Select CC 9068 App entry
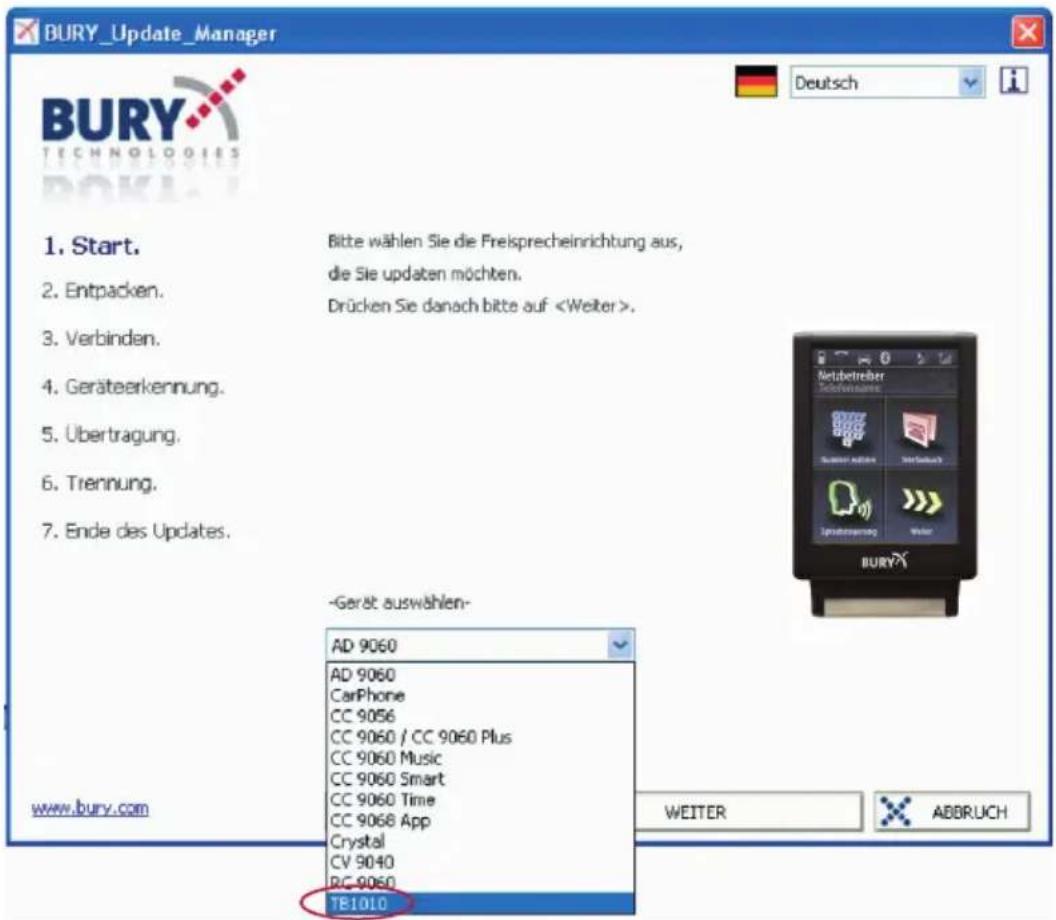This screenshot has height=920, width=1056. click(x=480, y=820)
